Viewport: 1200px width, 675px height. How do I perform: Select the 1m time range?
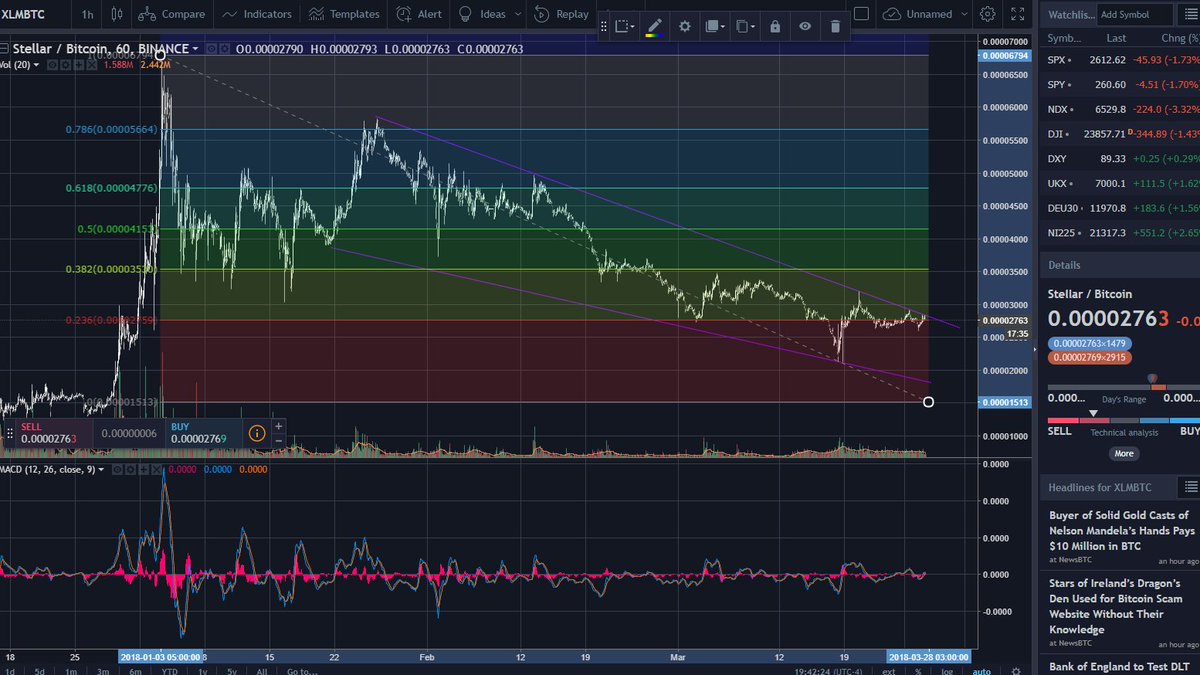71,669
